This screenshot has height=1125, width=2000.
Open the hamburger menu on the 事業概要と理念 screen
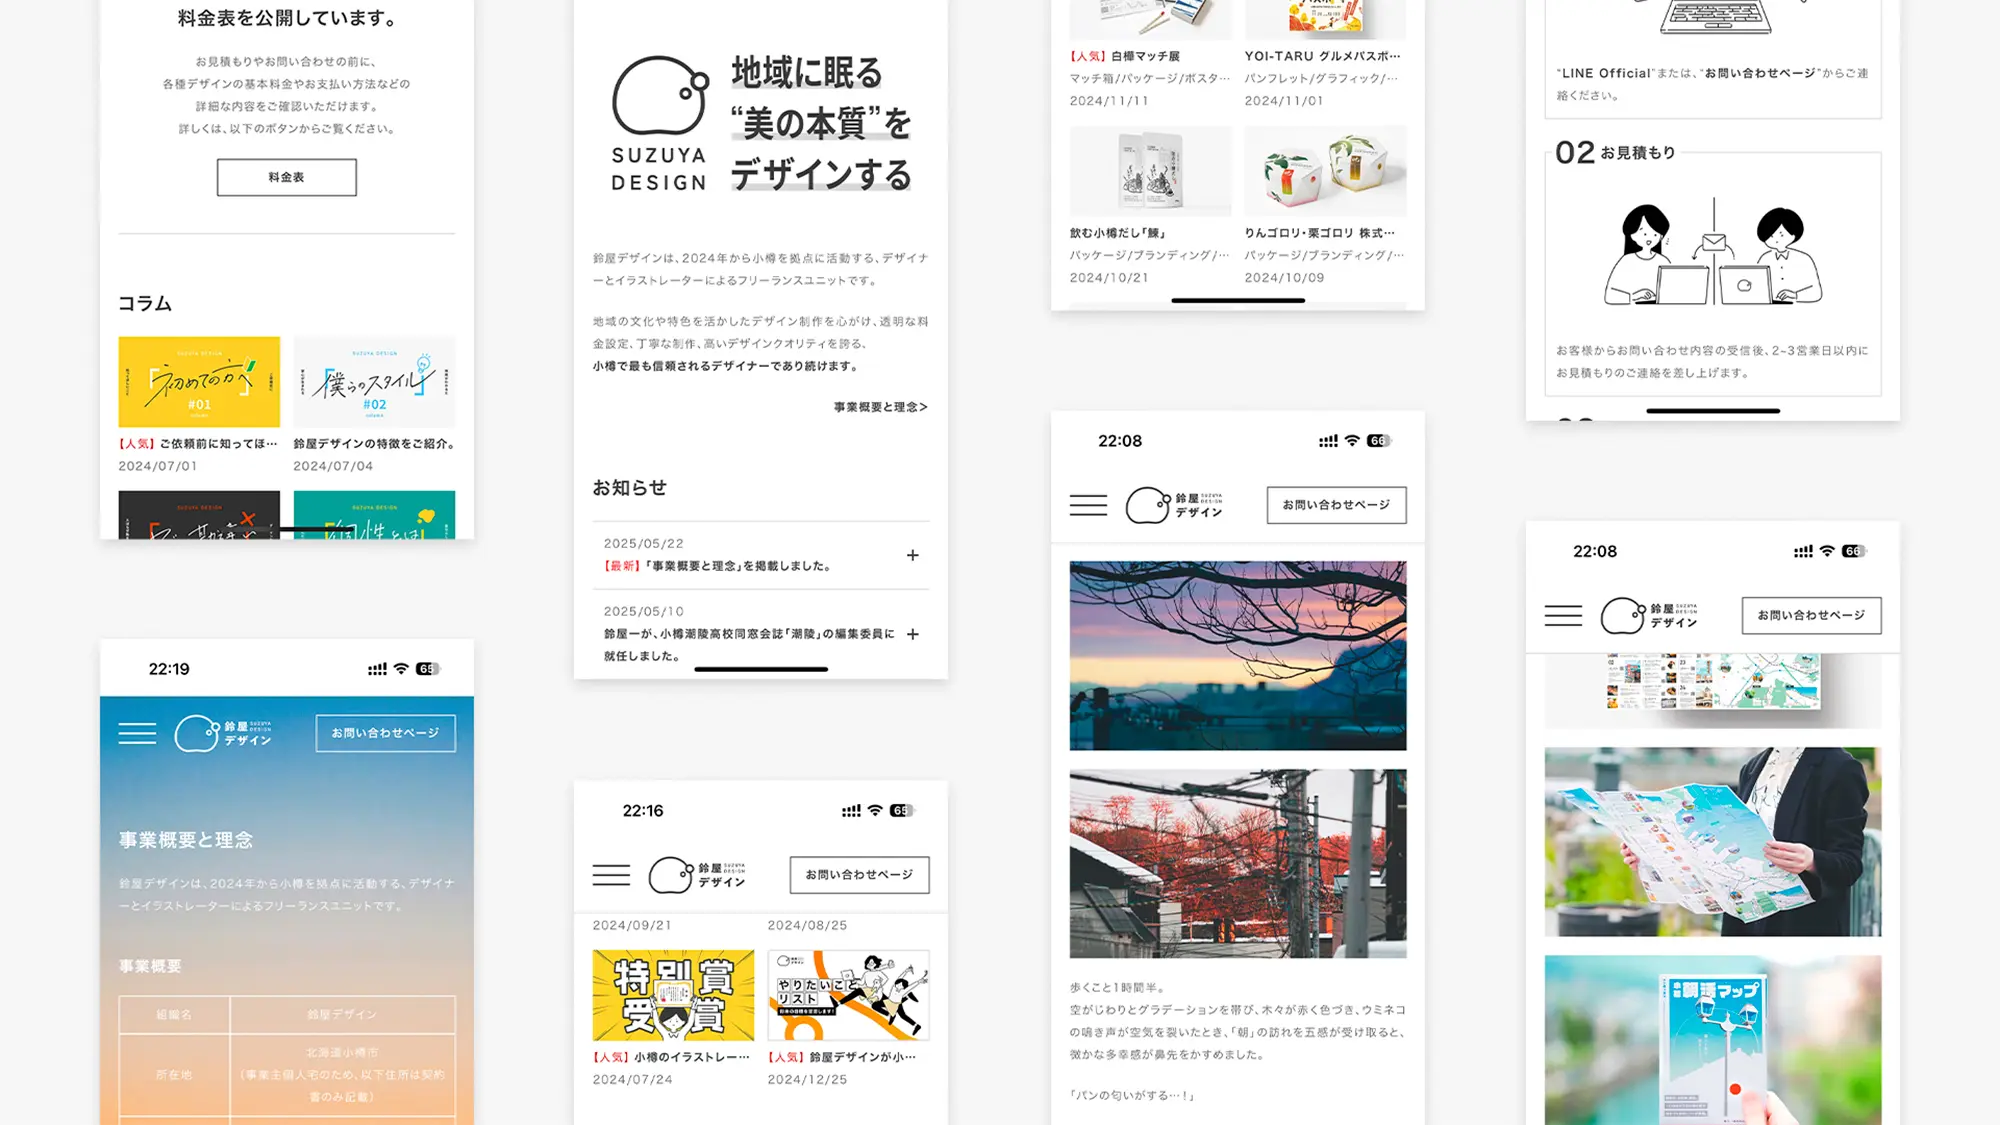pos(137,733)
